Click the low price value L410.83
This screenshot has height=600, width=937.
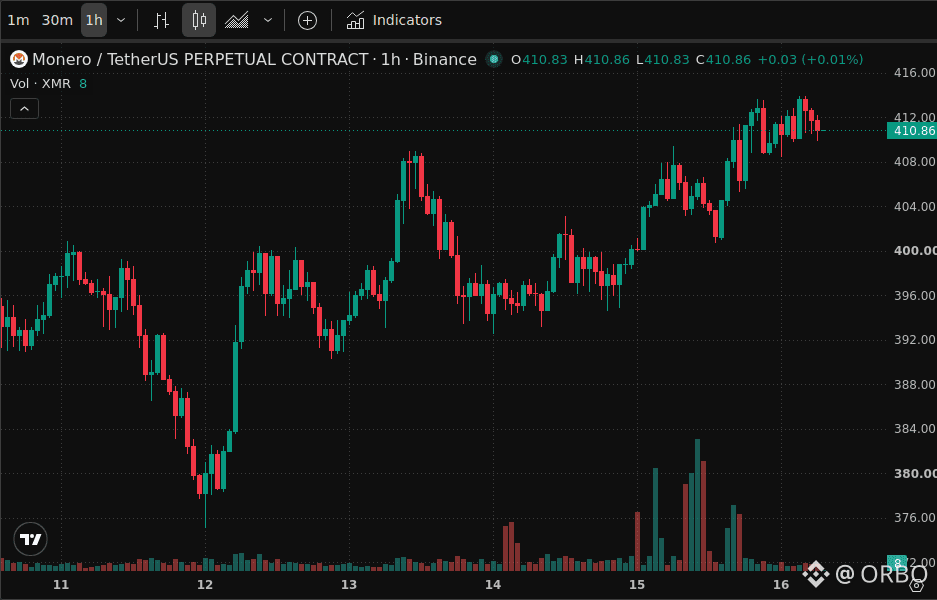[x=663, y=60]
